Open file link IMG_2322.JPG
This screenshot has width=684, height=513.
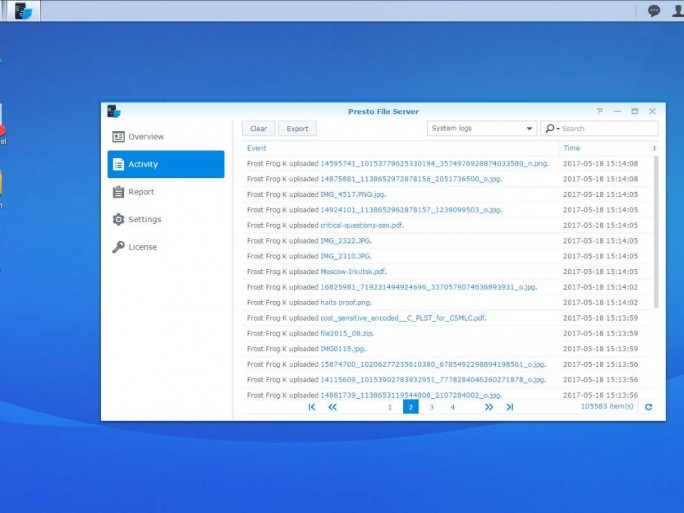tap(345, 241)
